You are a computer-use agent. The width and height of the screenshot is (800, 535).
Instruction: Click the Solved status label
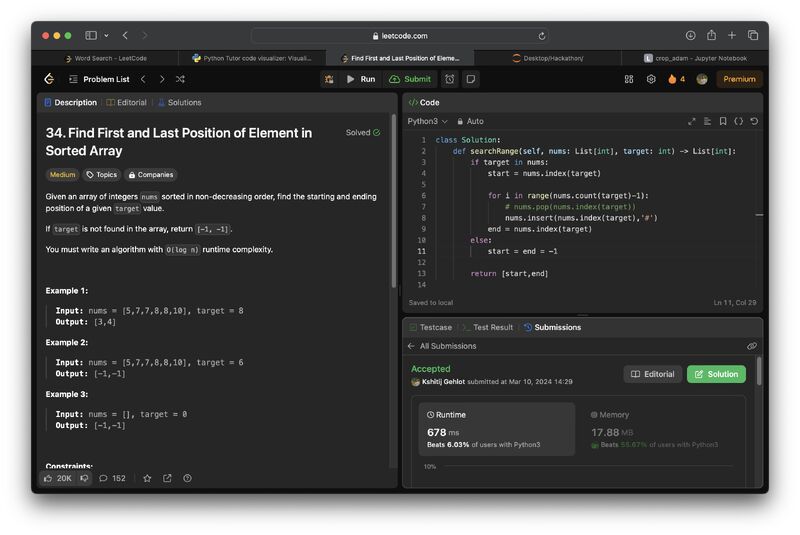363,133
